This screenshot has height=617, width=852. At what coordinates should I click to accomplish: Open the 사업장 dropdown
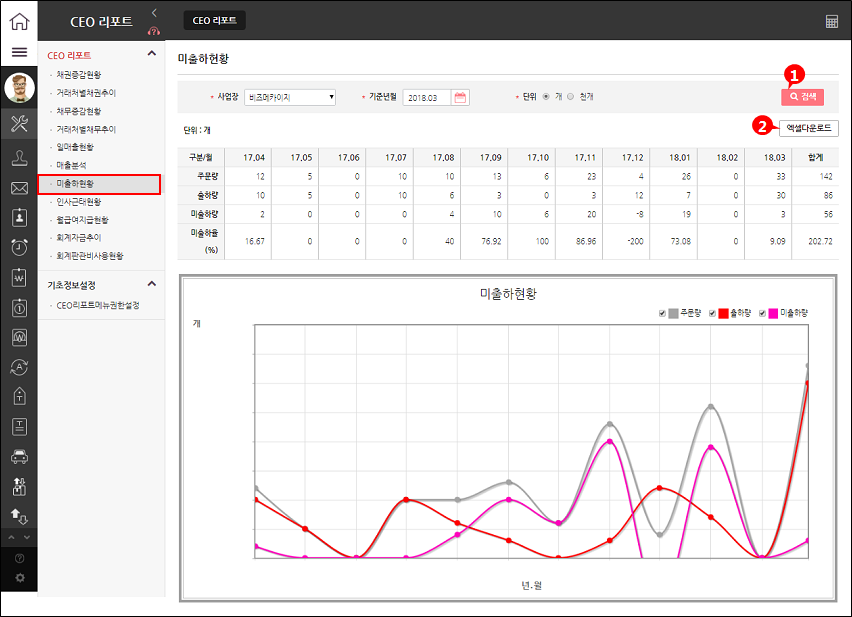pyautogui.click(x=290, y=97)
